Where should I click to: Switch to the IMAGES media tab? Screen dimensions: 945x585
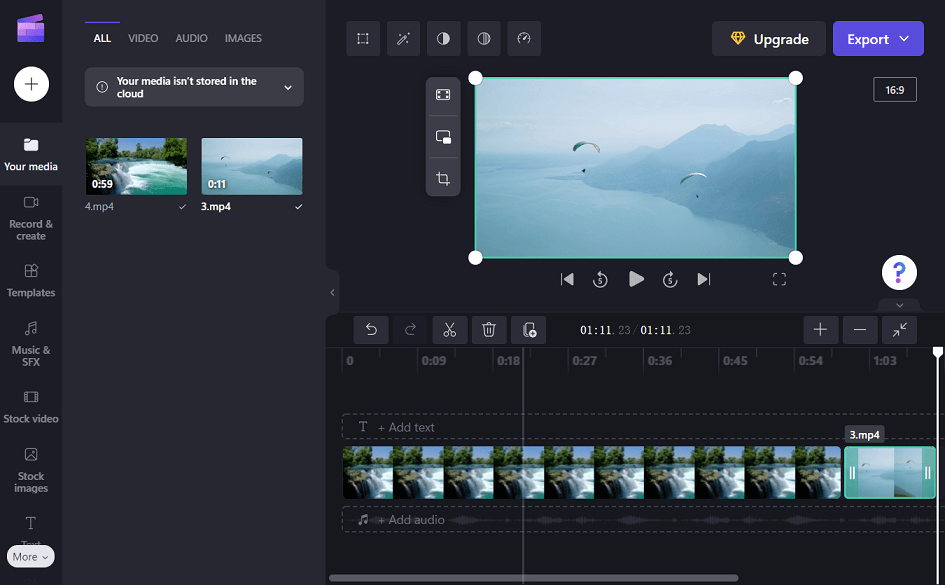pos(243,38)
